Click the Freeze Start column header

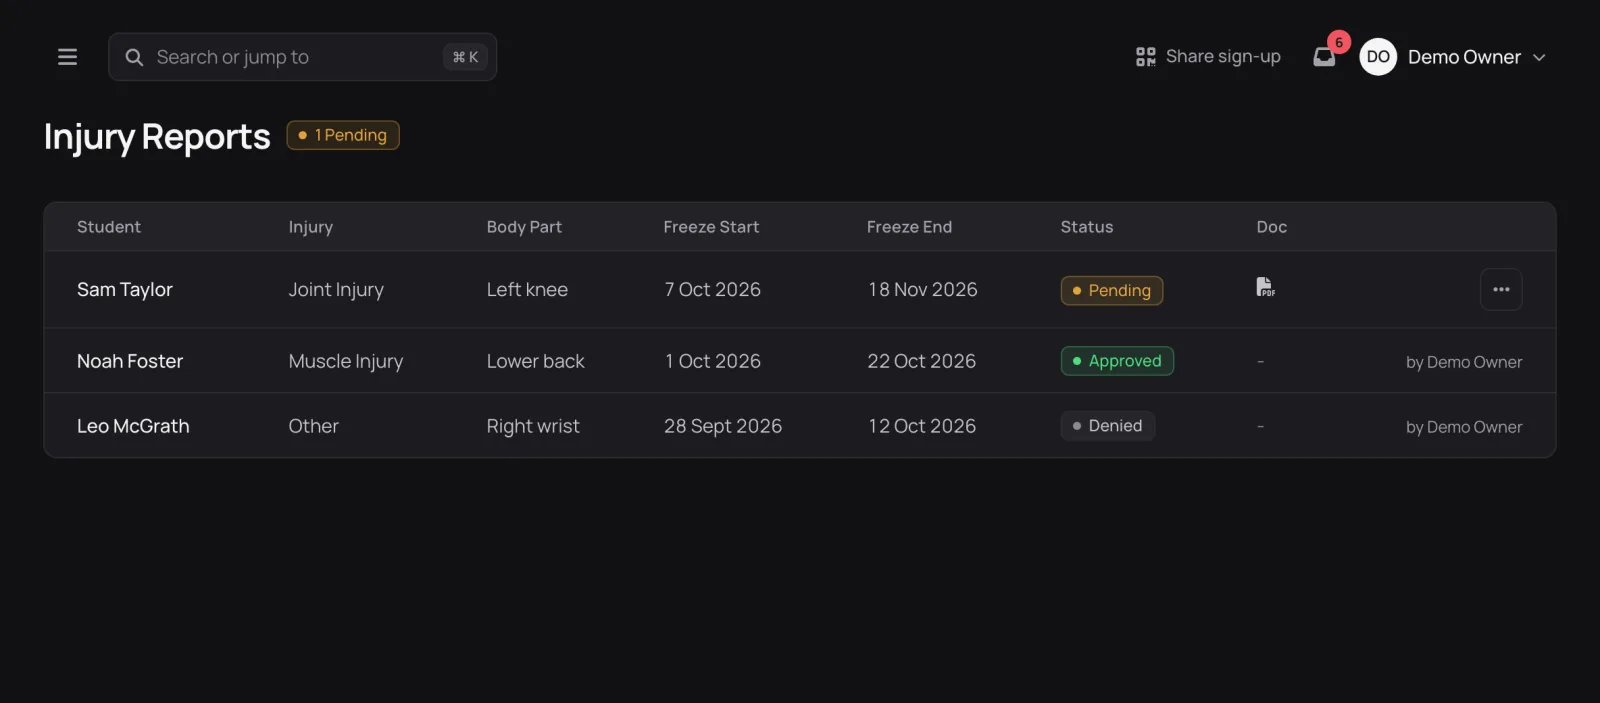coord(711,227)
